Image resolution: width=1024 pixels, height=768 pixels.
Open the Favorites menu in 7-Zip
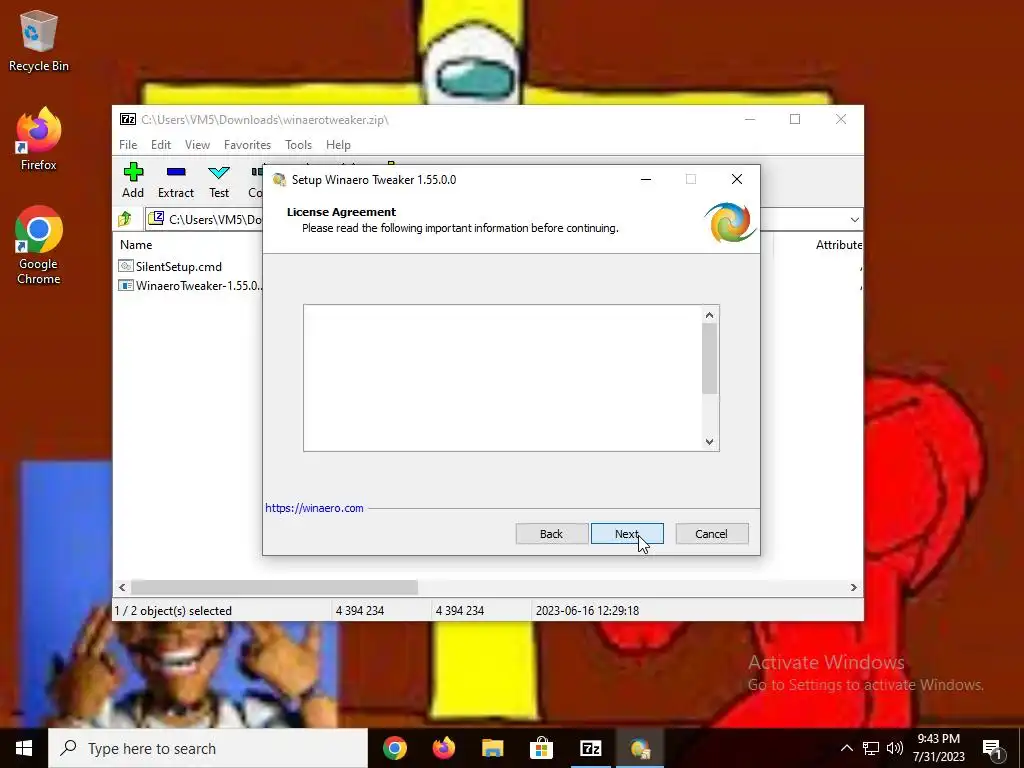[247, 145]
